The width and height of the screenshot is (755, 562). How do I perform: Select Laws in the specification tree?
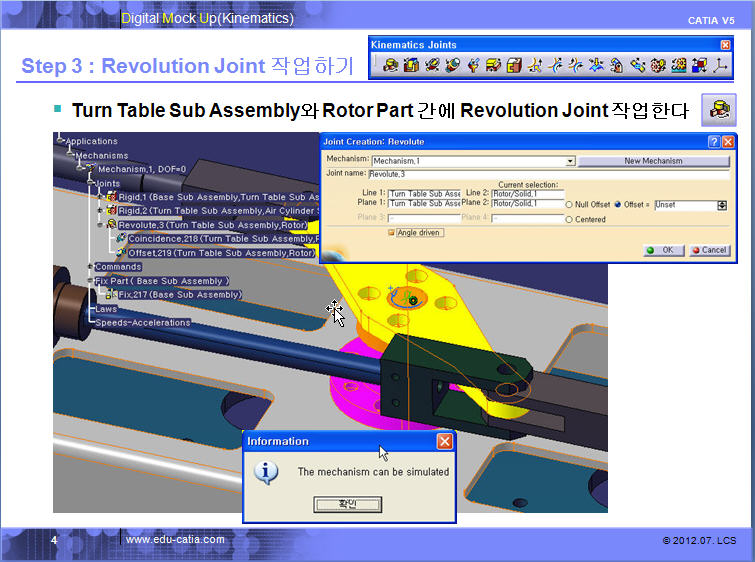[x=105, y=309]
